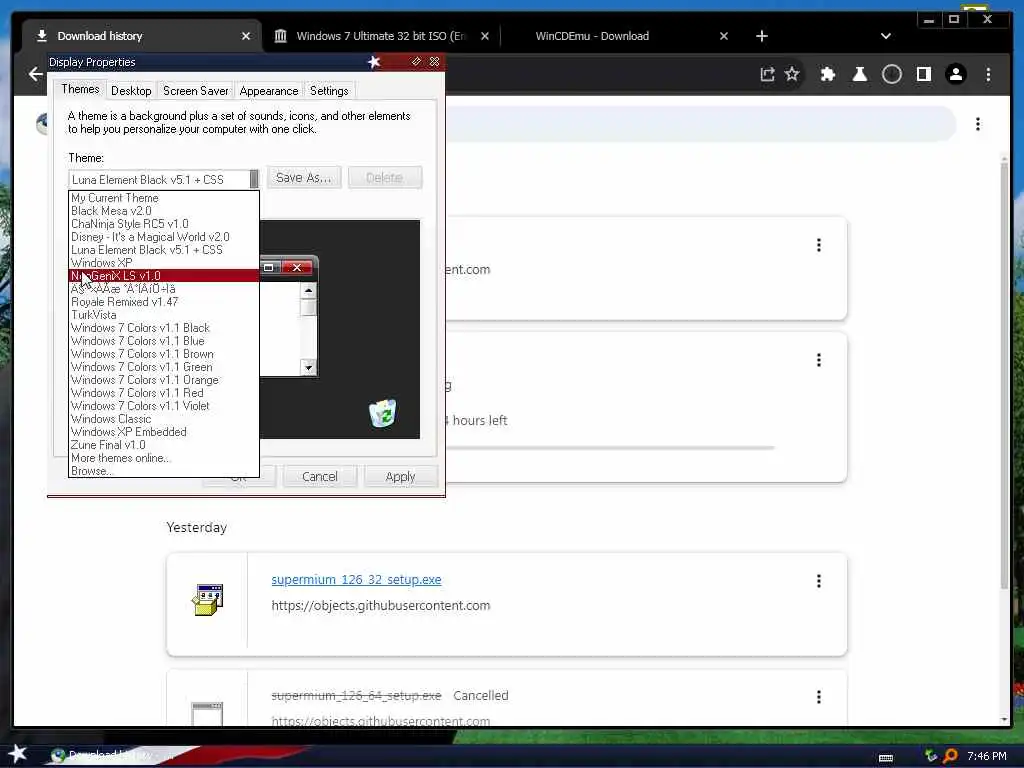
Task: Close the WinCDEmu - Download tab
Action: tap(724, 36)
